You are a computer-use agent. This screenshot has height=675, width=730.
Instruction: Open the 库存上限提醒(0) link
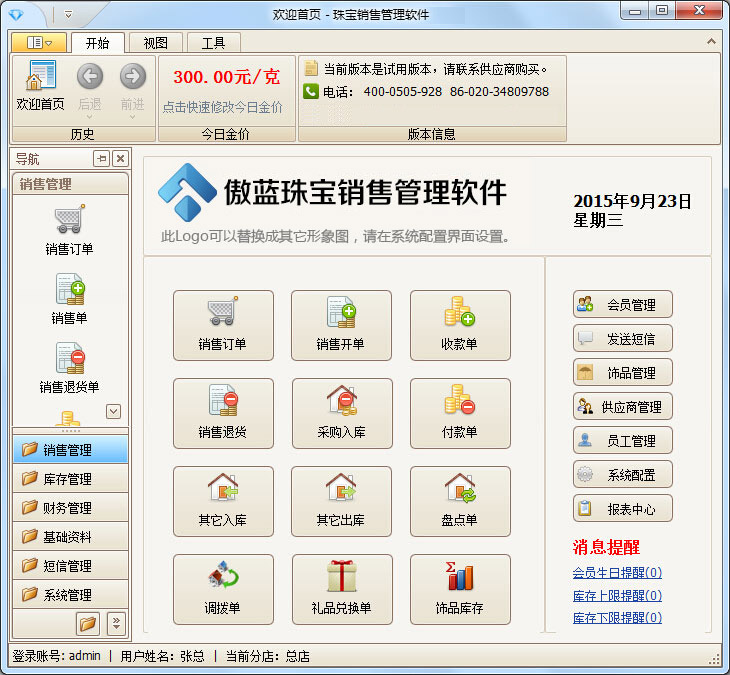[617, 595]
